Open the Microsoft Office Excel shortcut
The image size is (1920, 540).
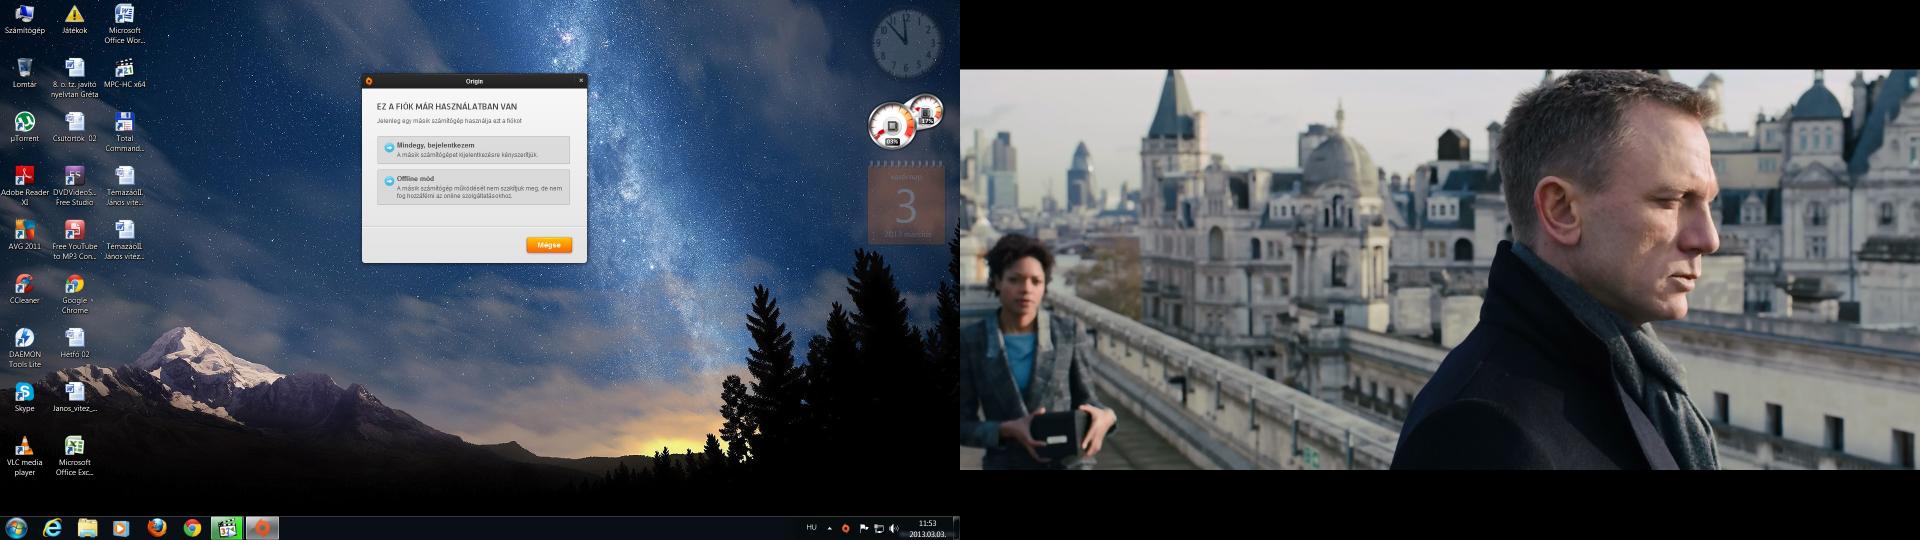click(74, 457)
